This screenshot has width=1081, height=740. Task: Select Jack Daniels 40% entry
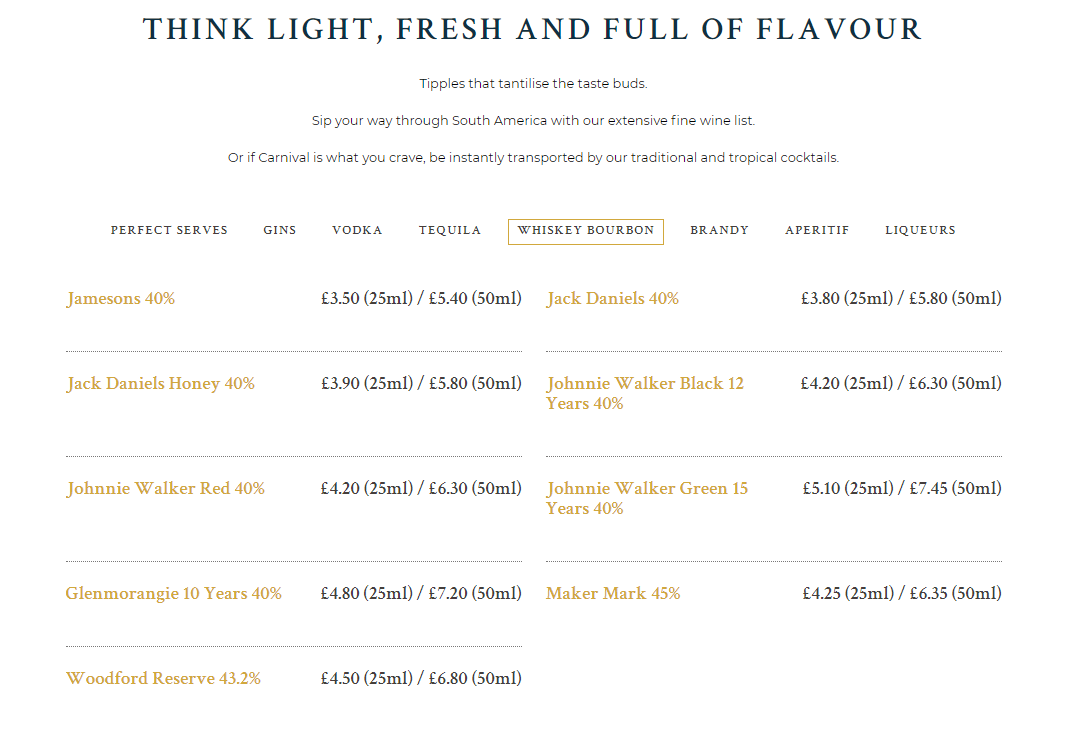point(612,299)
